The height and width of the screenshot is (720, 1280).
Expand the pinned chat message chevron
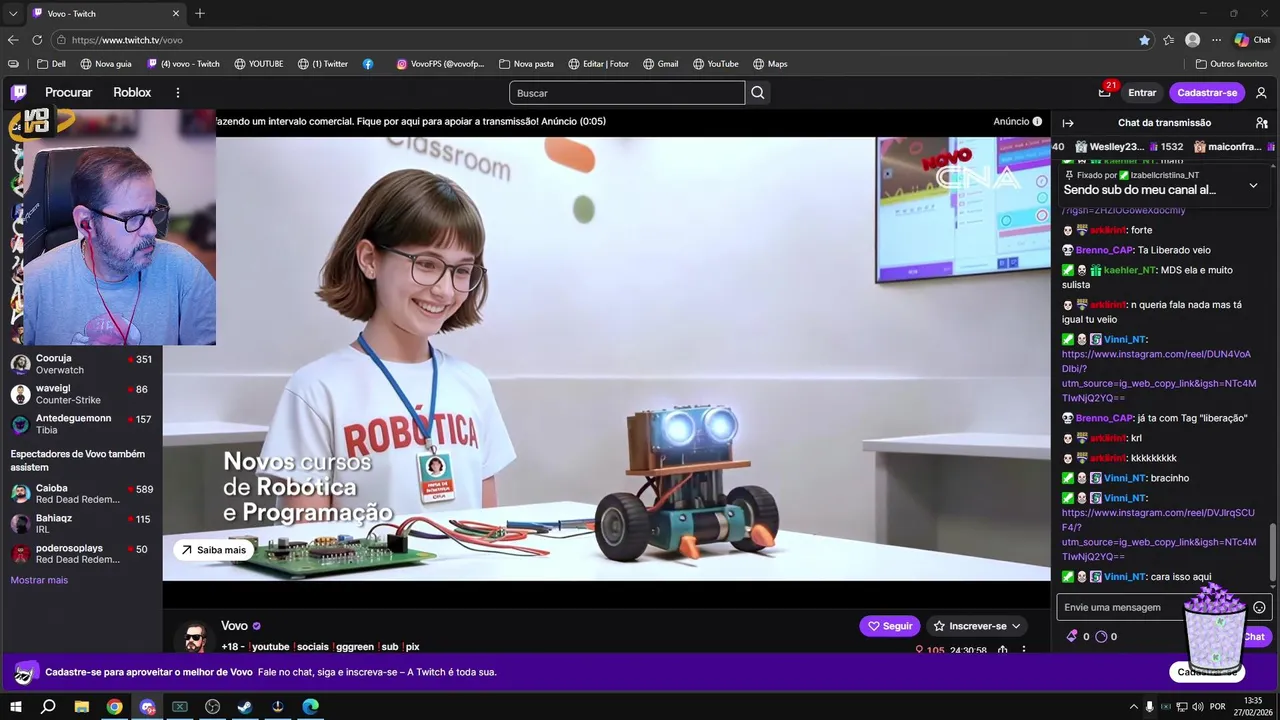1253,186
